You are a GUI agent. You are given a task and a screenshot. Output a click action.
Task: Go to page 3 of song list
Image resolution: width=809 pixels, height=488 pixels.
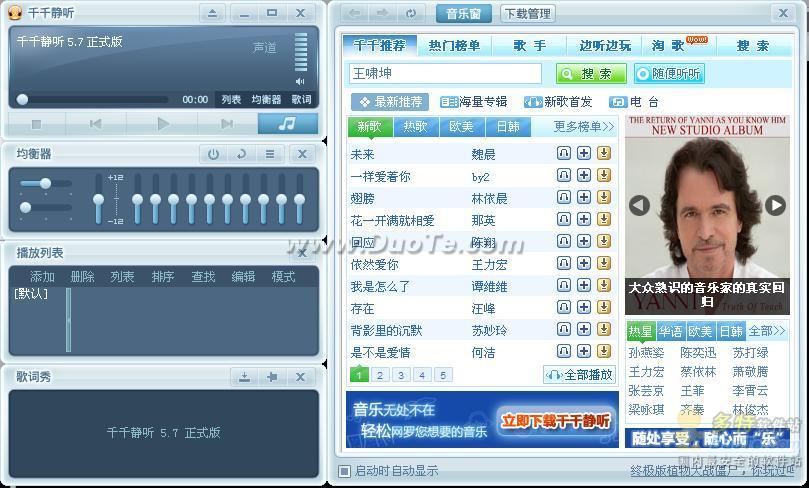pyautogui.click(x=401, y=375)
